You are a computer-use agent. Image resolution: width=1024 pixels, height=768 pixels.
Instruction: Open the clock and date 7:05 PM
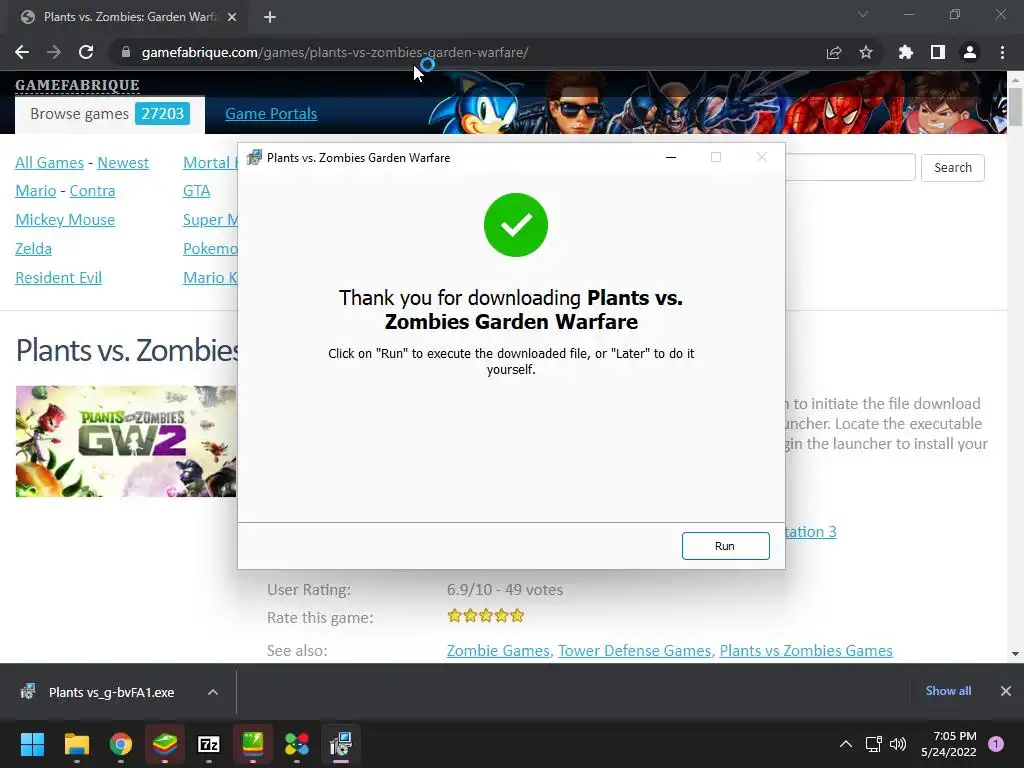[948, 744]
